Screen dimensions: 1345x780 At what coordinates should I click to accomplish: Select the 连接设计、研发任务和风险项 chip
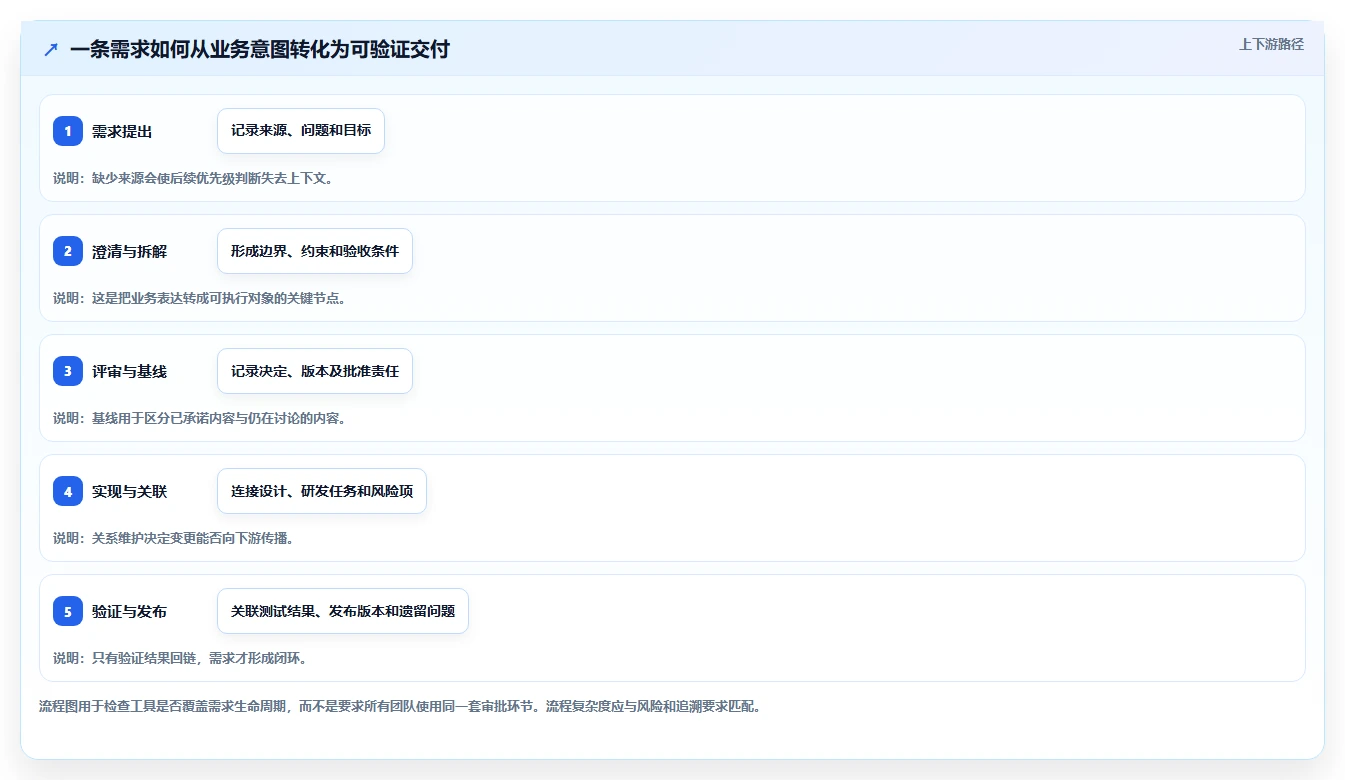pos(322,491)
